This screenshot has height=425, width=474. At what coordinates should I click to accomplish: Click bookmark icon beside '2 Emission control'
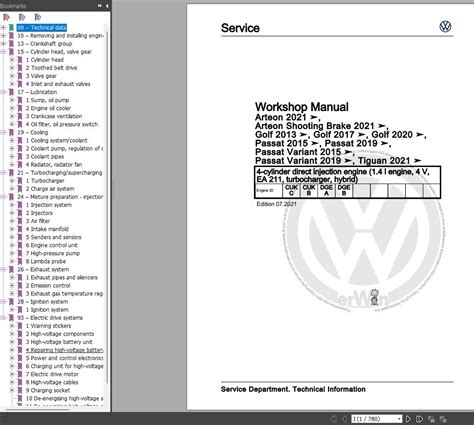click(x=20, y=286)
